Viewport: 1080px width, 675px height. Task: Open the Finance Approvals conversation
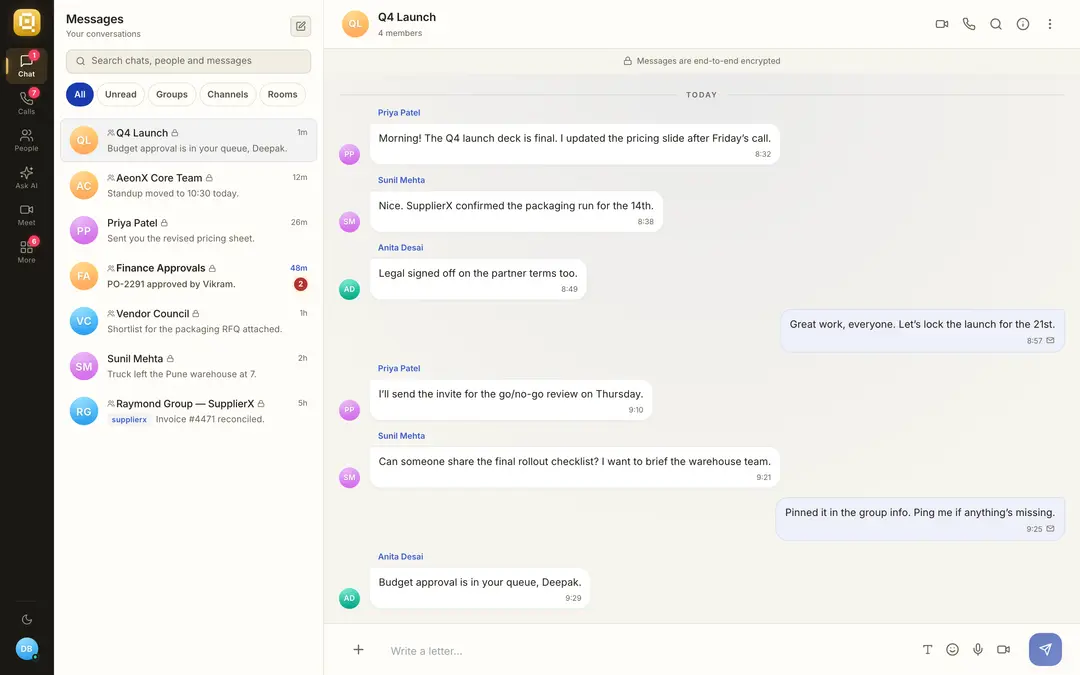188,276
